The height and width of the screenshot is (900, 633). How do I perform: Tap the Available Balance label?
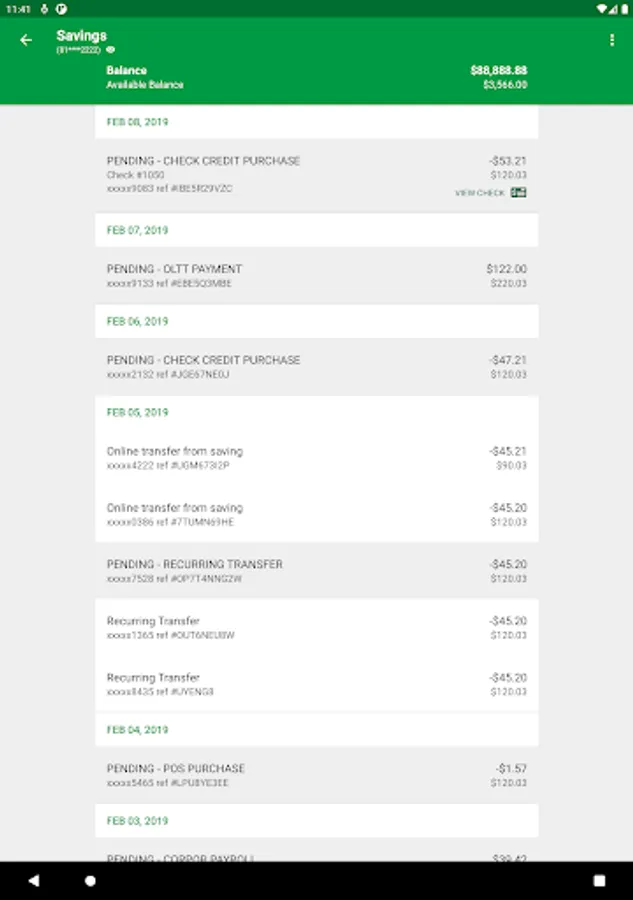[145, 85]
